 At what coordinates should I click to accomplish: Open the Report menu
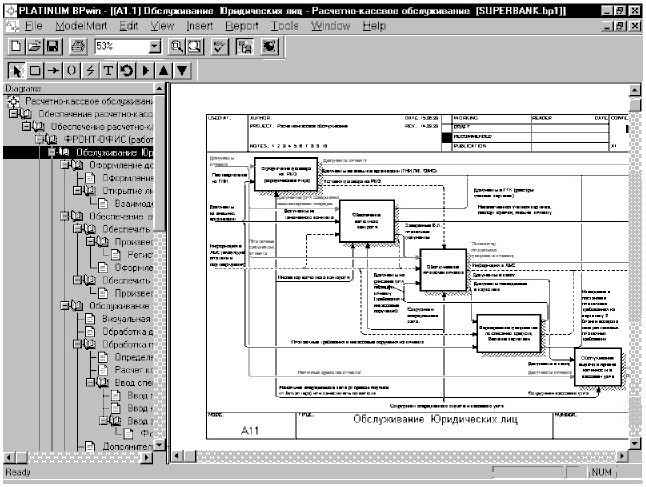click(x=242, y=23)
